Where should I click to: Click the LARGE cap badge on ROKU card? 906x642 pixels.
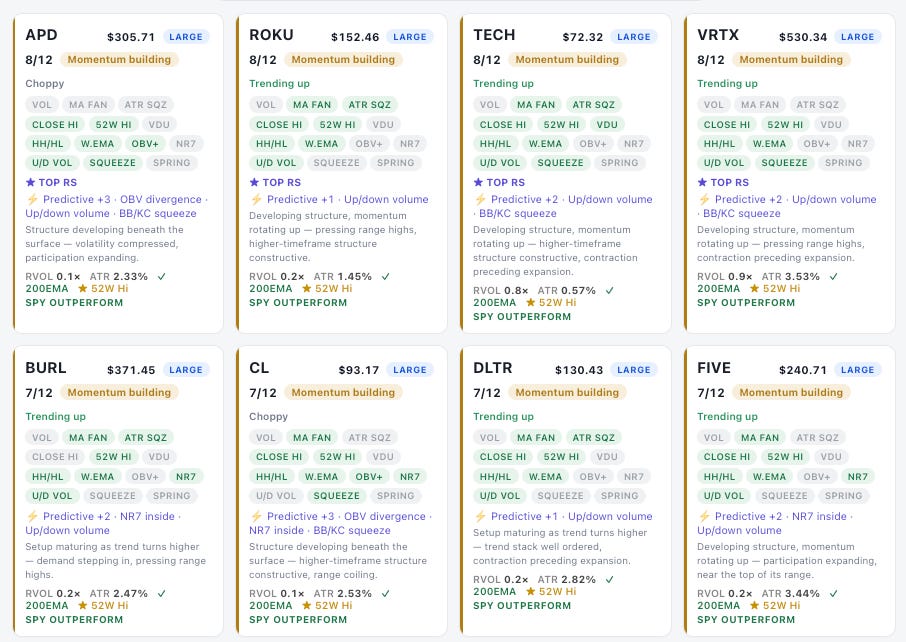pos(409,36)
